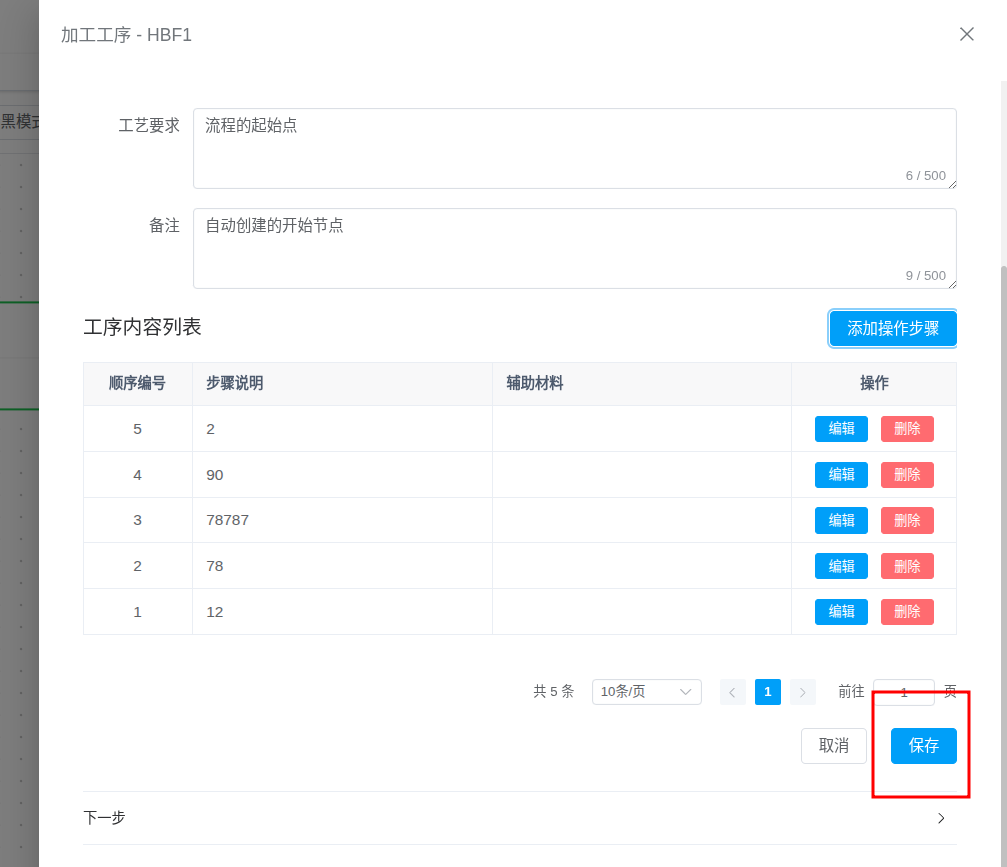Screen dimensions: 1007x867
Task: Select page 1 in the pagination bar
Action: [767, 691]
